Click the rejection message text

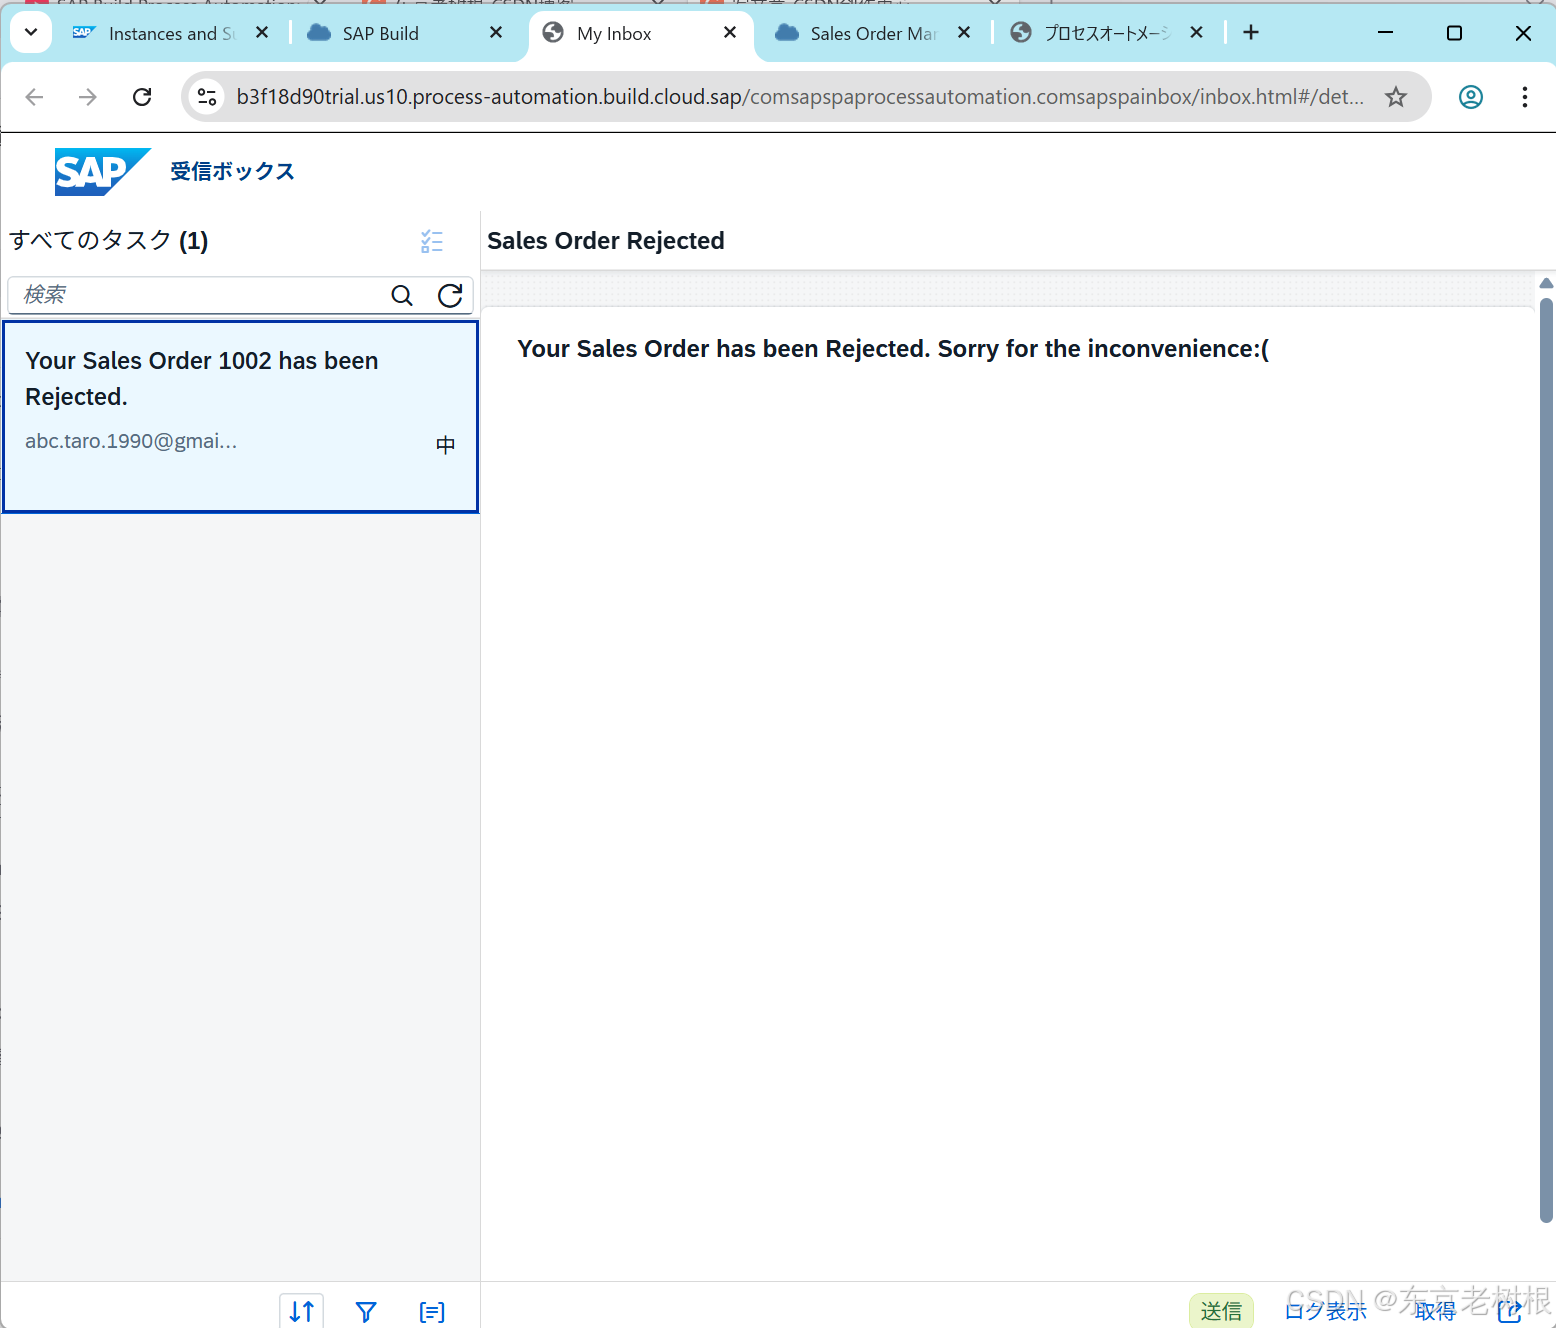pos(893,349)
